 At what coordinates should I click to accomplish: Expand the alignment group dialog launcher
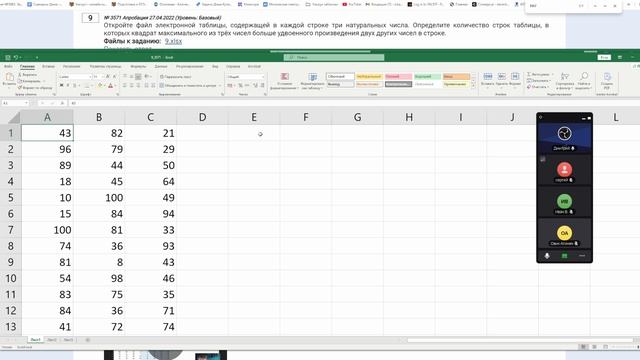tap(222, 95)
